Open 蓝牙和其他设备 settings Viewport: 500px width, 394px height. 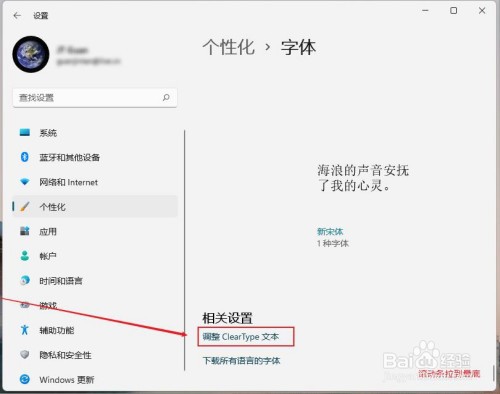[95, 157]
